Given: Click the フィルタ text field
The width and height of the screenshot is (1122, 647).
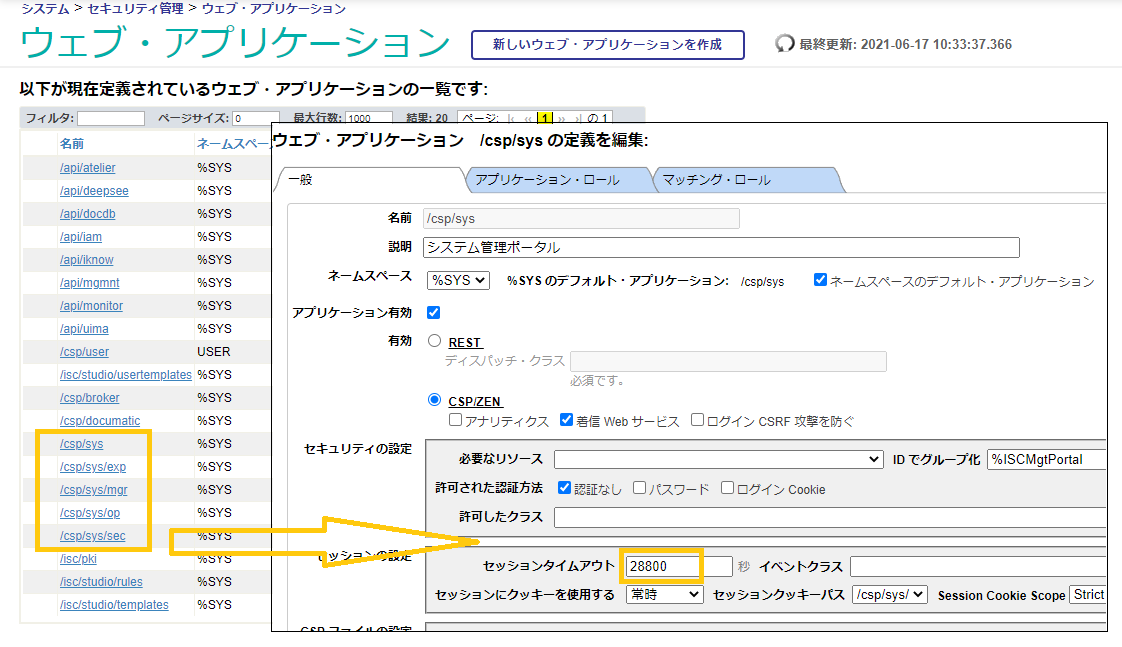Looking at the screenshot, I should [x=111, y=118].
